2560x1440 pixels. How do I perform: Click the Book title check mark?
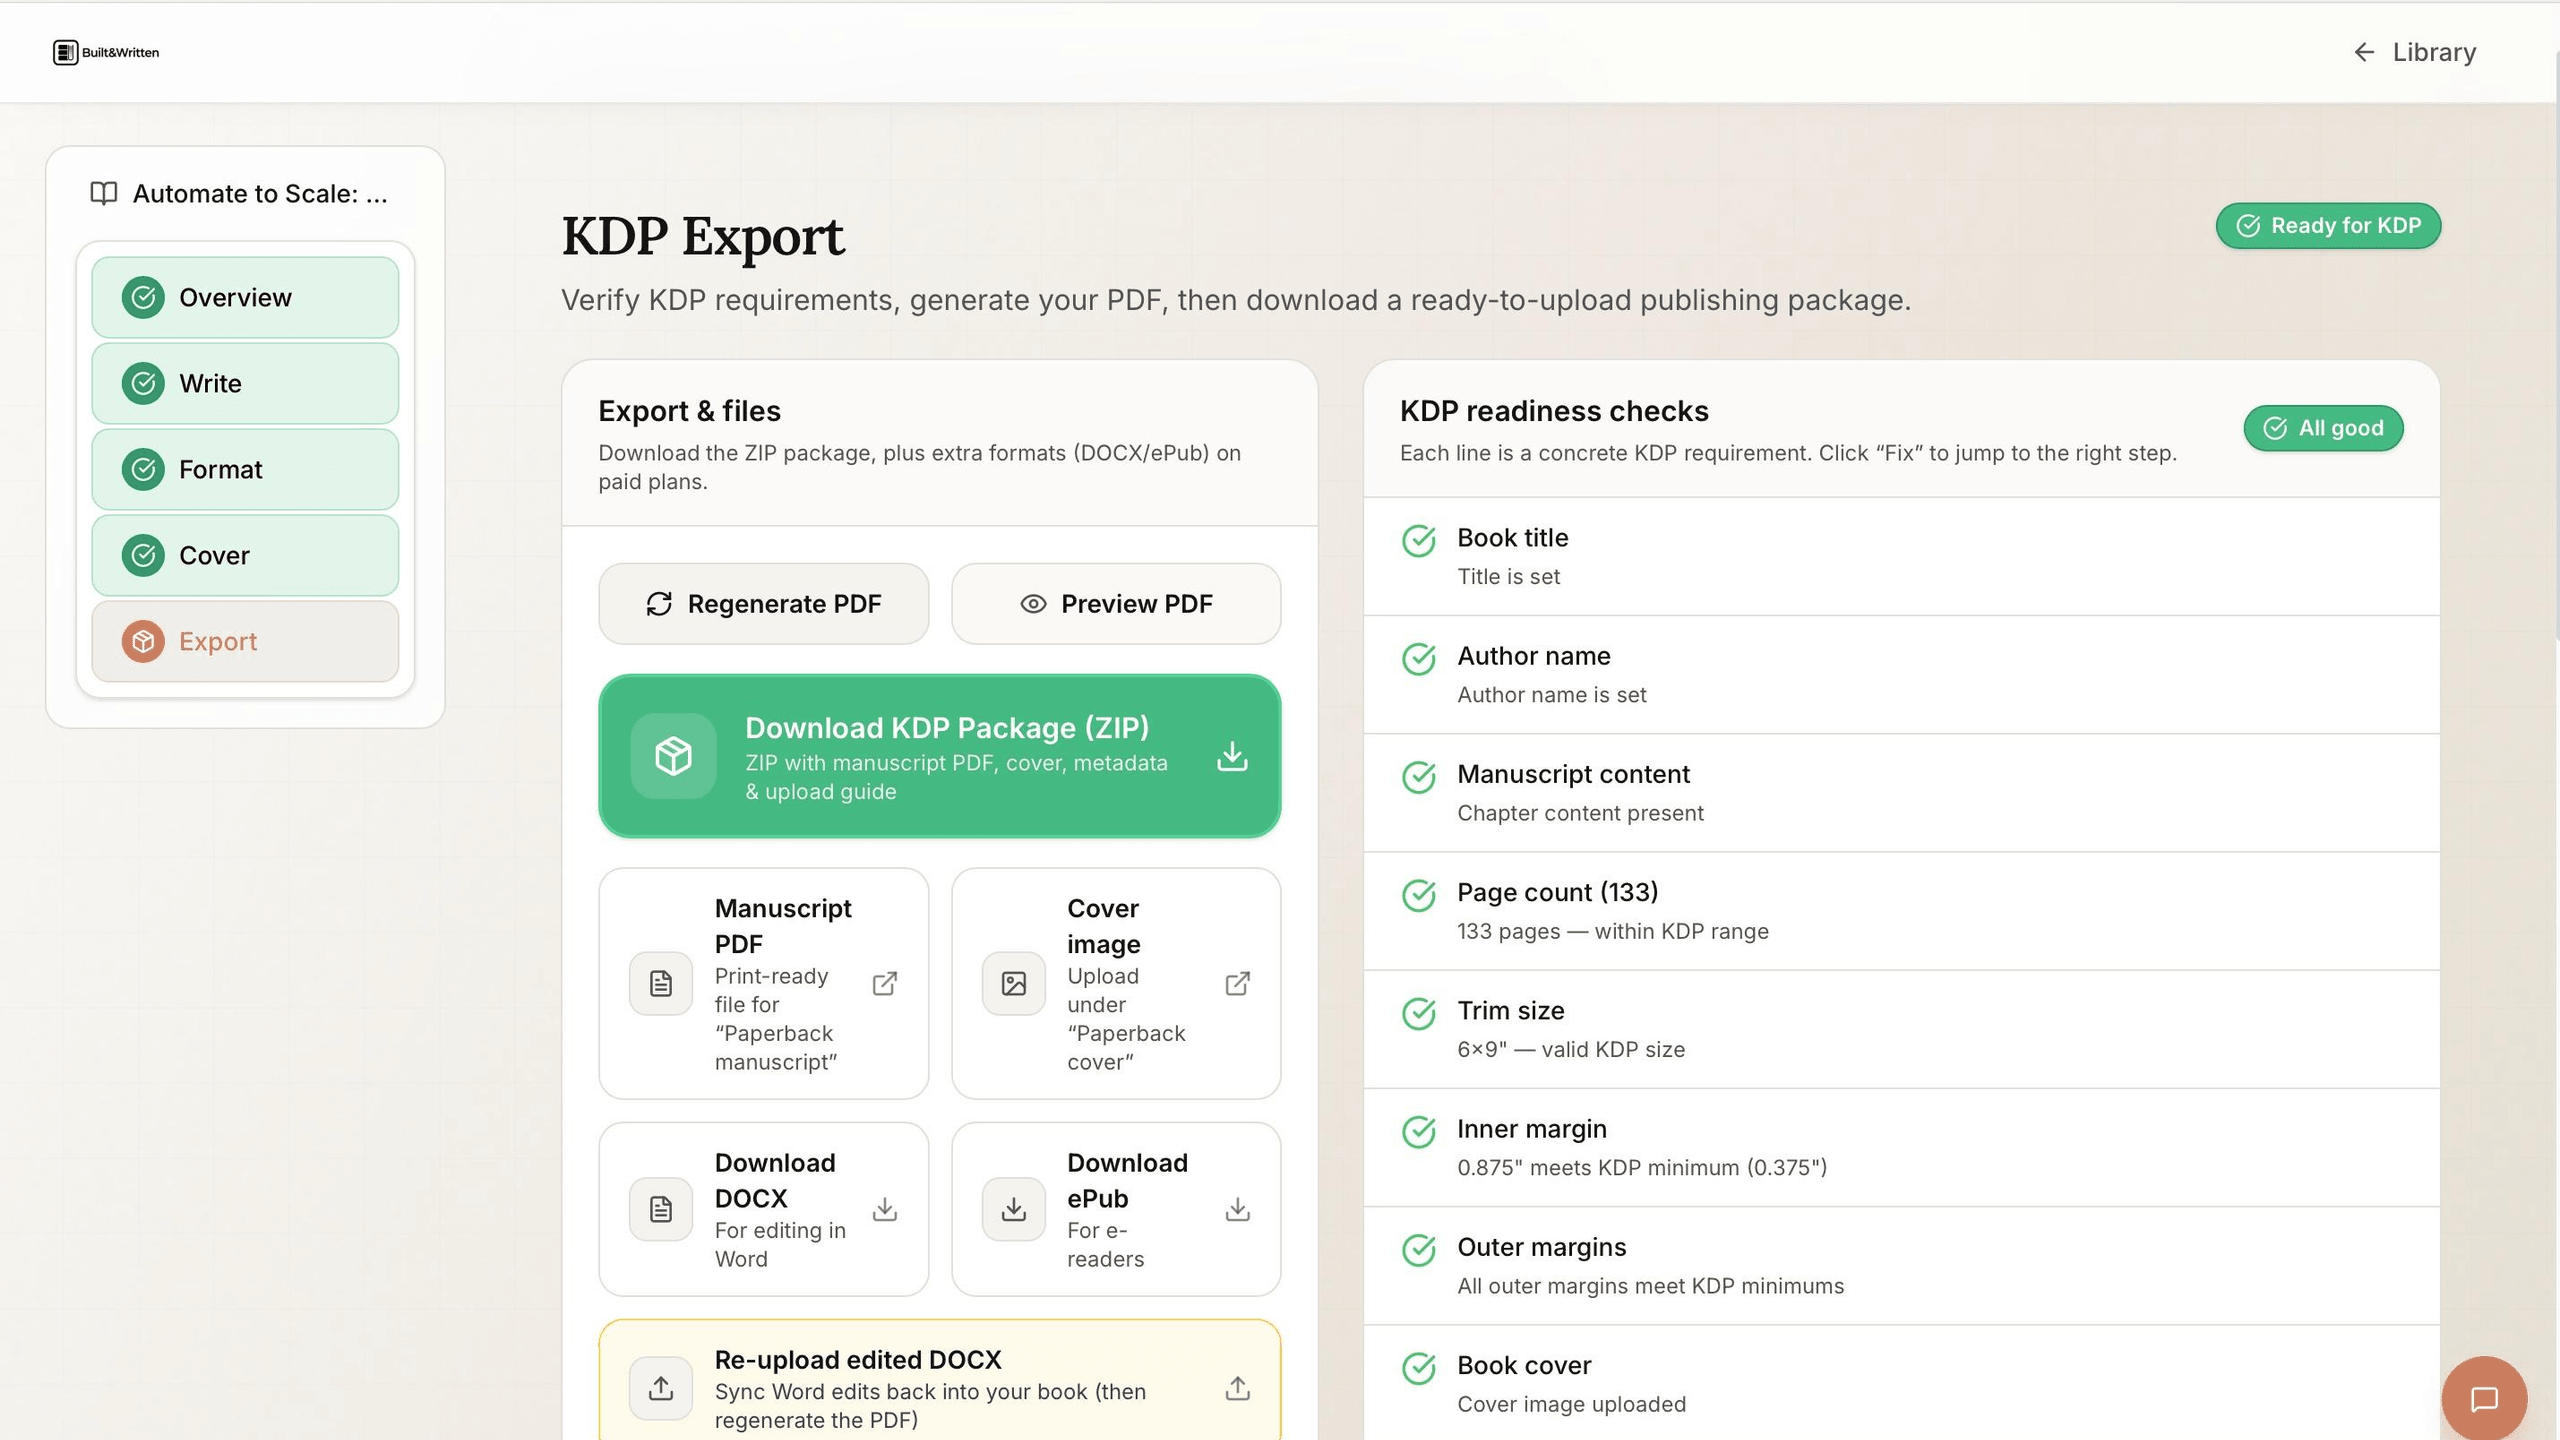click(x=1418, y=541)
